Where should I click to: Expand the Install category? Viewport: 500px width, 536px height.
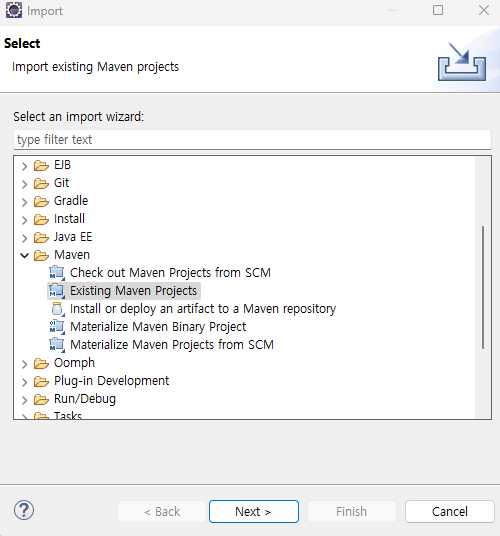[x=24, y=220]
